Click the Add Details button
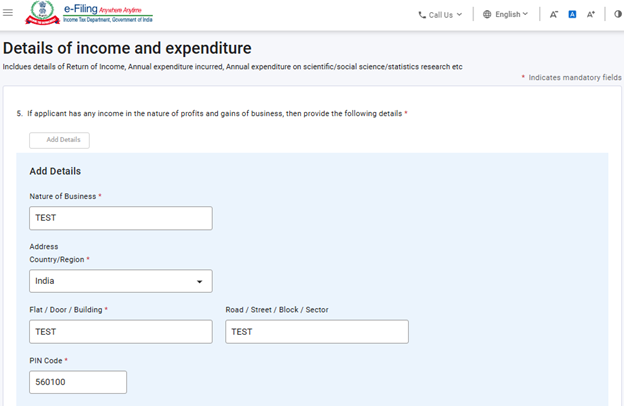Image resolution: width=624 pixels, height=406 pixels. point(59,140)
